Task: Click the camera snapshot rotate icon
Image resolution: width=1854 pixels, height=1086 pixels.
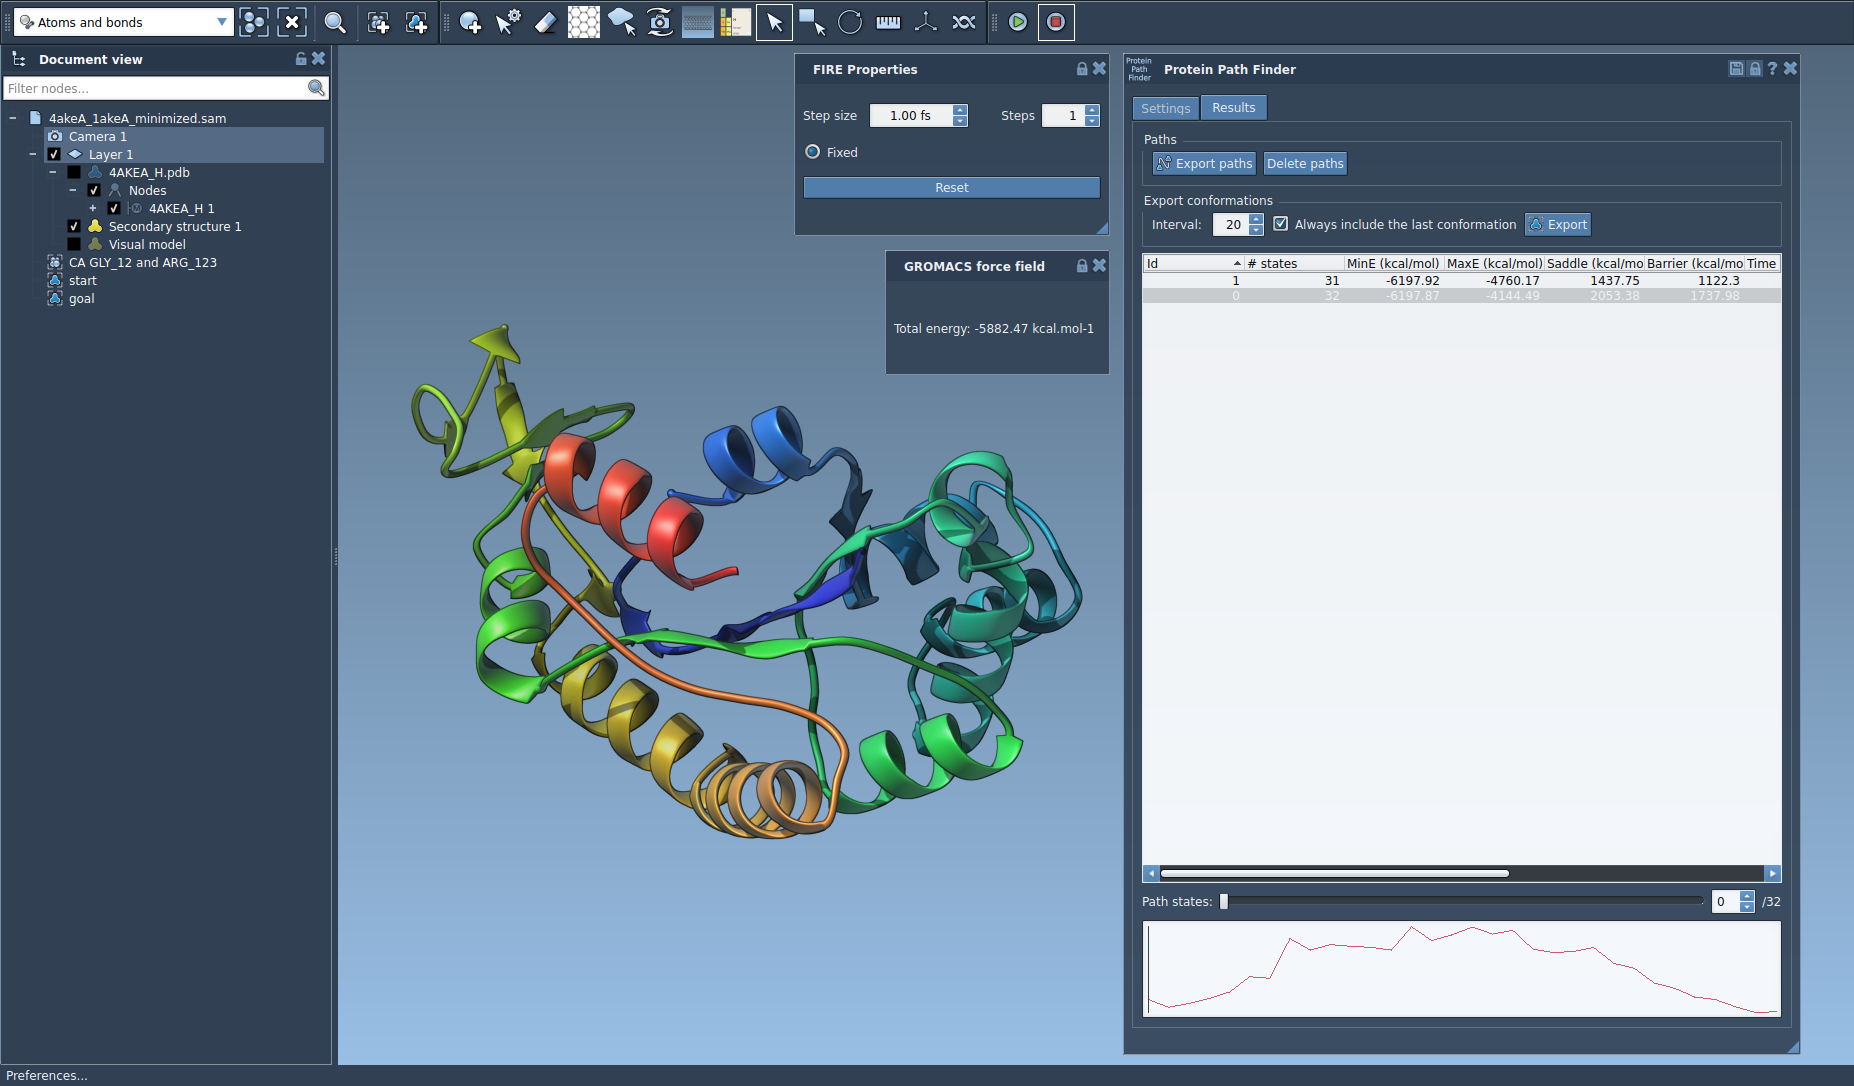Action: click(x=660, y=22)
